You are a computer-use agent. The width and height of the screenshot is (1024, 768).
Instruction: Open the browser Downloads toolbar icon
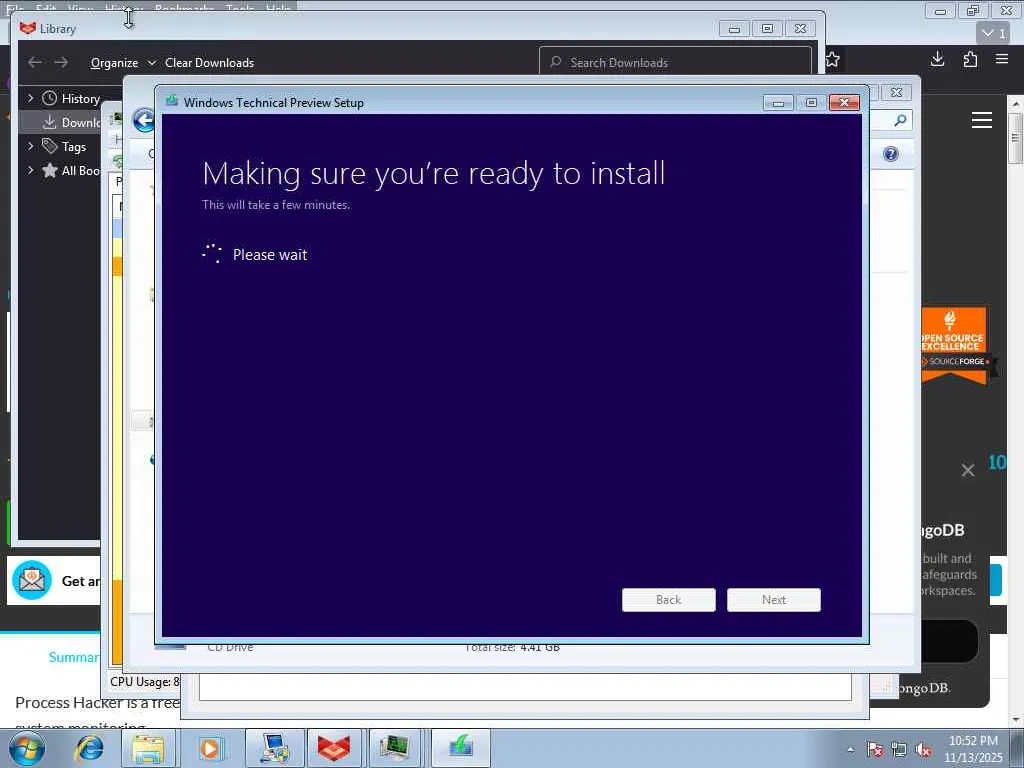click(x=937, y=59)
